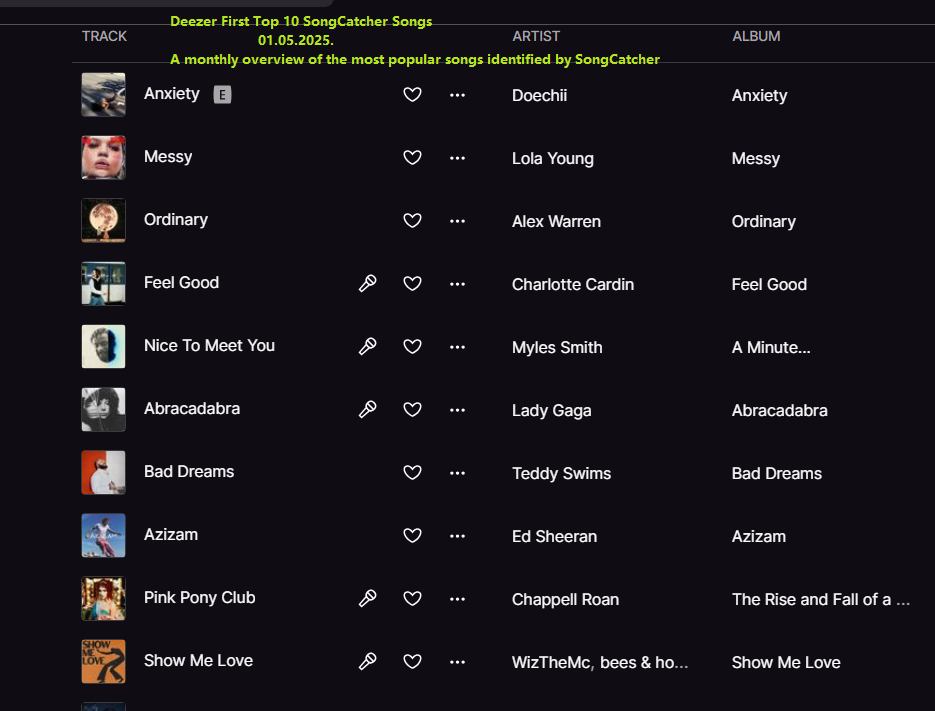Open Show Me Love lyrics icon
935x711 pixels.
tap(367, 661)
